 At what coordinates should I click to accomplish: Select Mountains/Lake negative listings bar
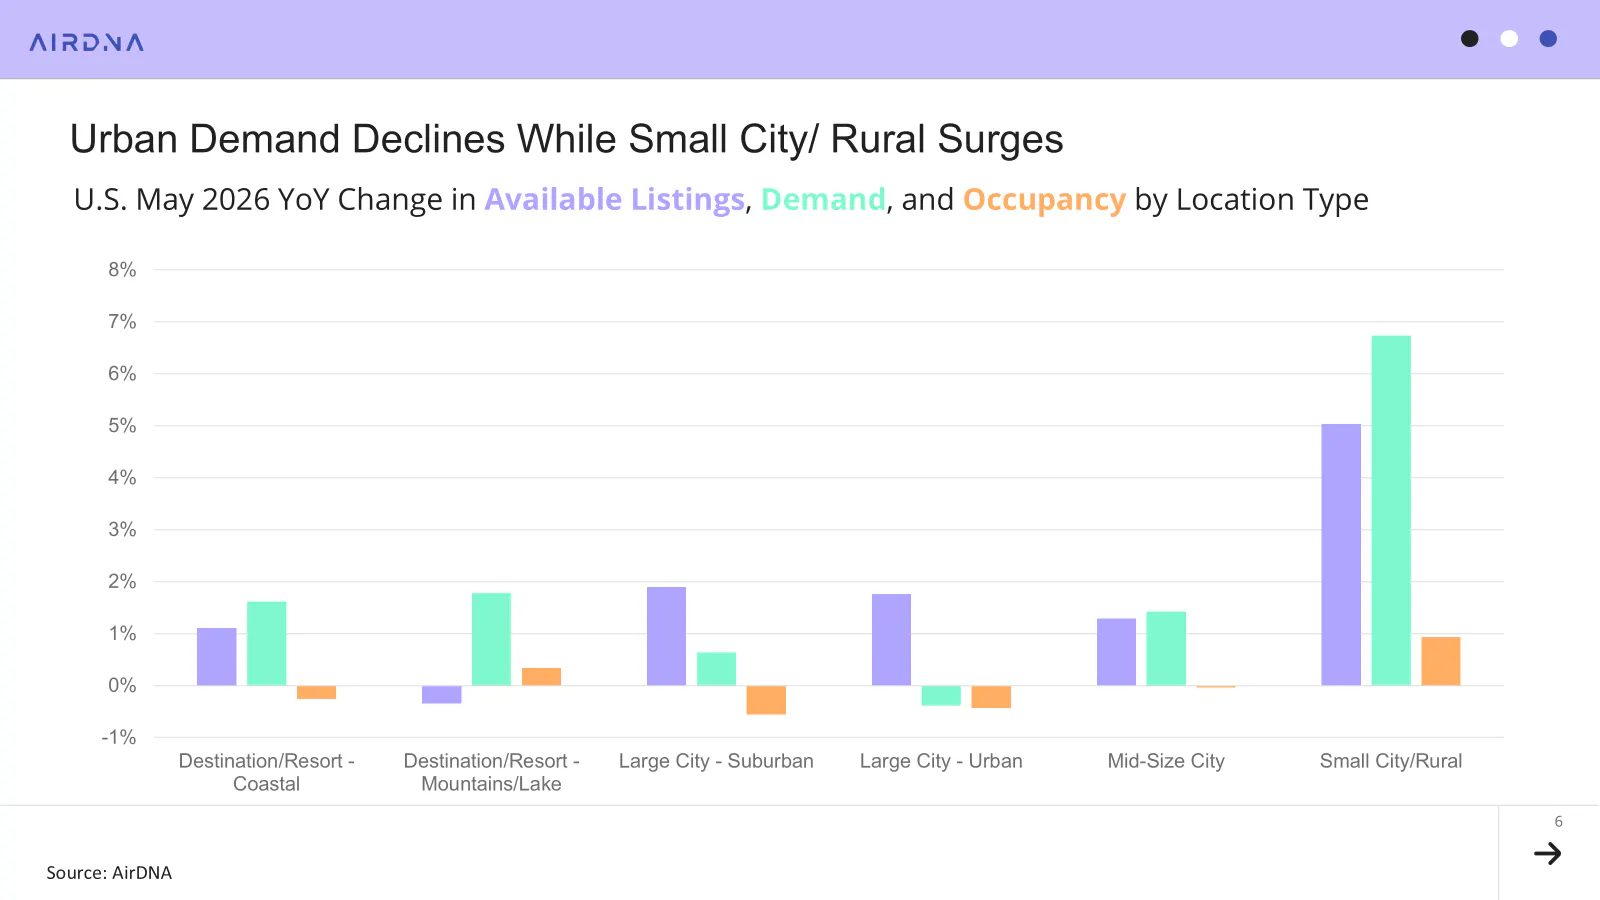point(442,695)
